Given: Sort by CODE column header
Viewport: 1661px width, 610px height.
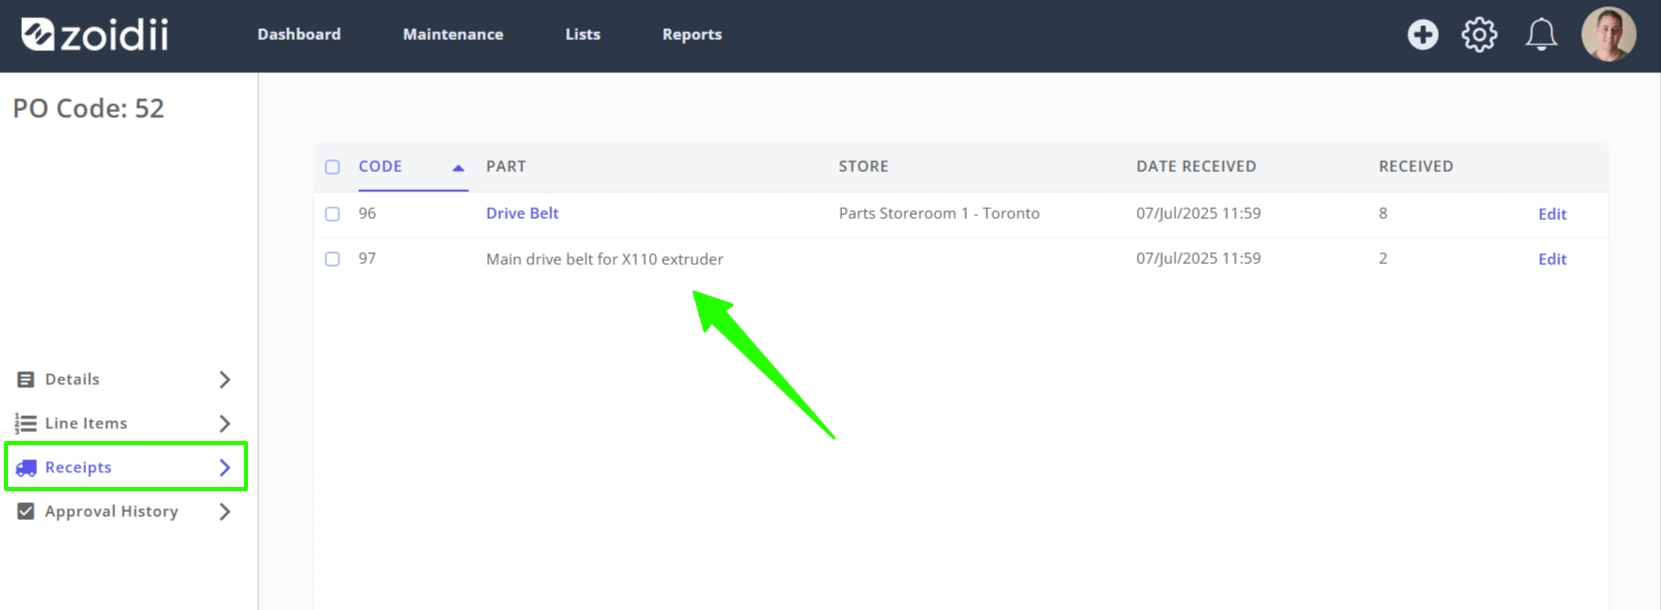Looking at the screenshot, I should point(380,166).
